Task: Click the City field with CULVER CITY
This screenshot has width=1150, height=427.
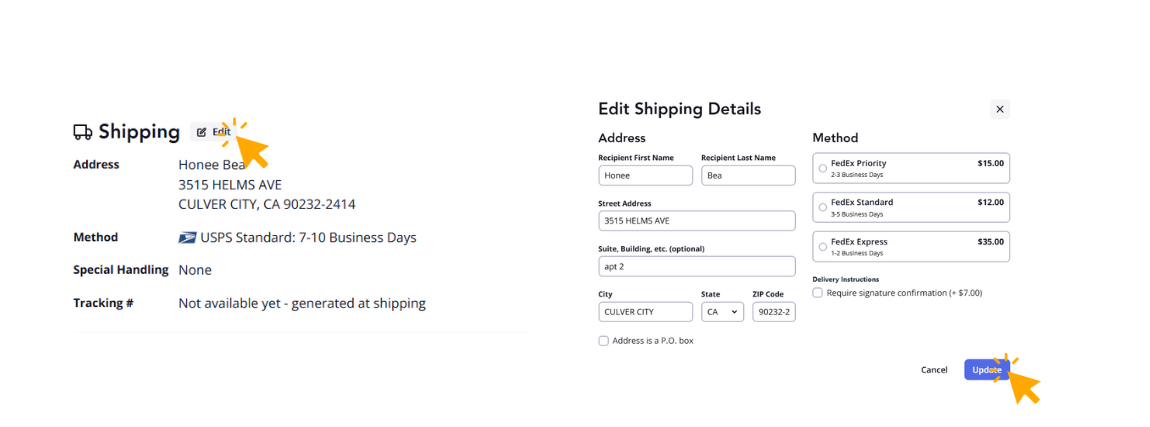Action: [645, 312]
